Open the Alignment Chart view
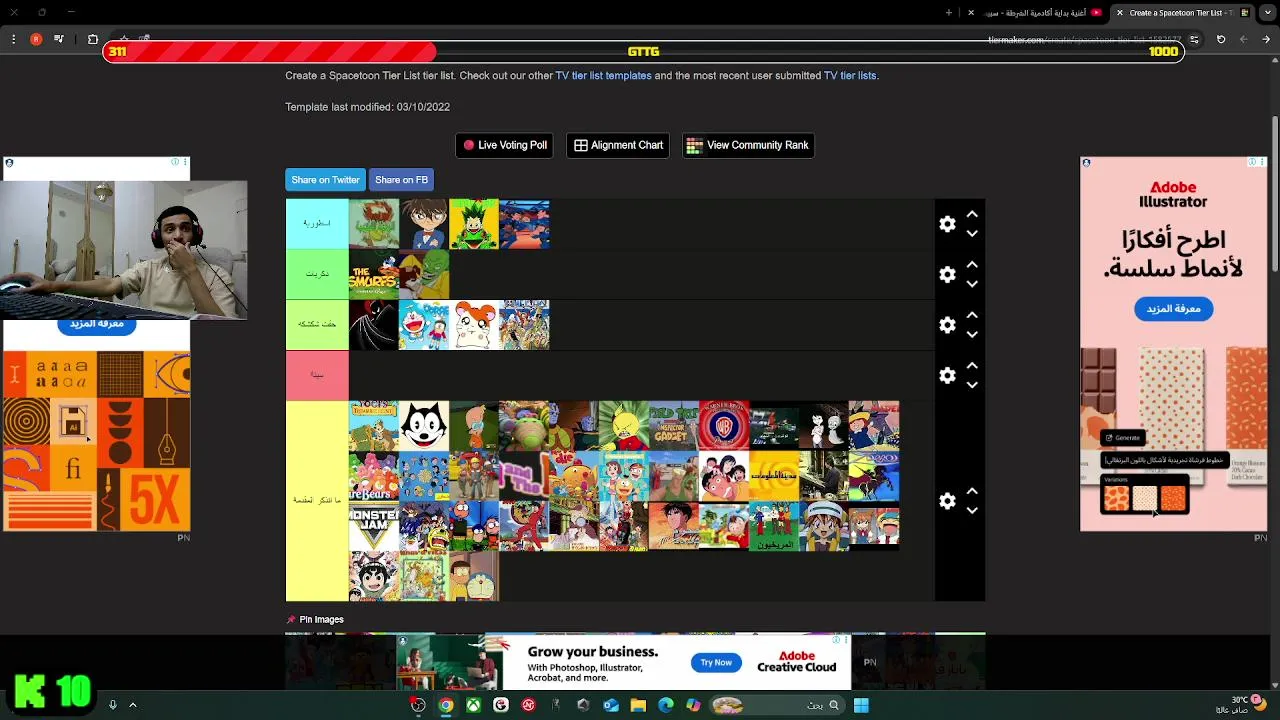Image resolution: width=1280 pixels, height=720 pixels. (618, 145)
